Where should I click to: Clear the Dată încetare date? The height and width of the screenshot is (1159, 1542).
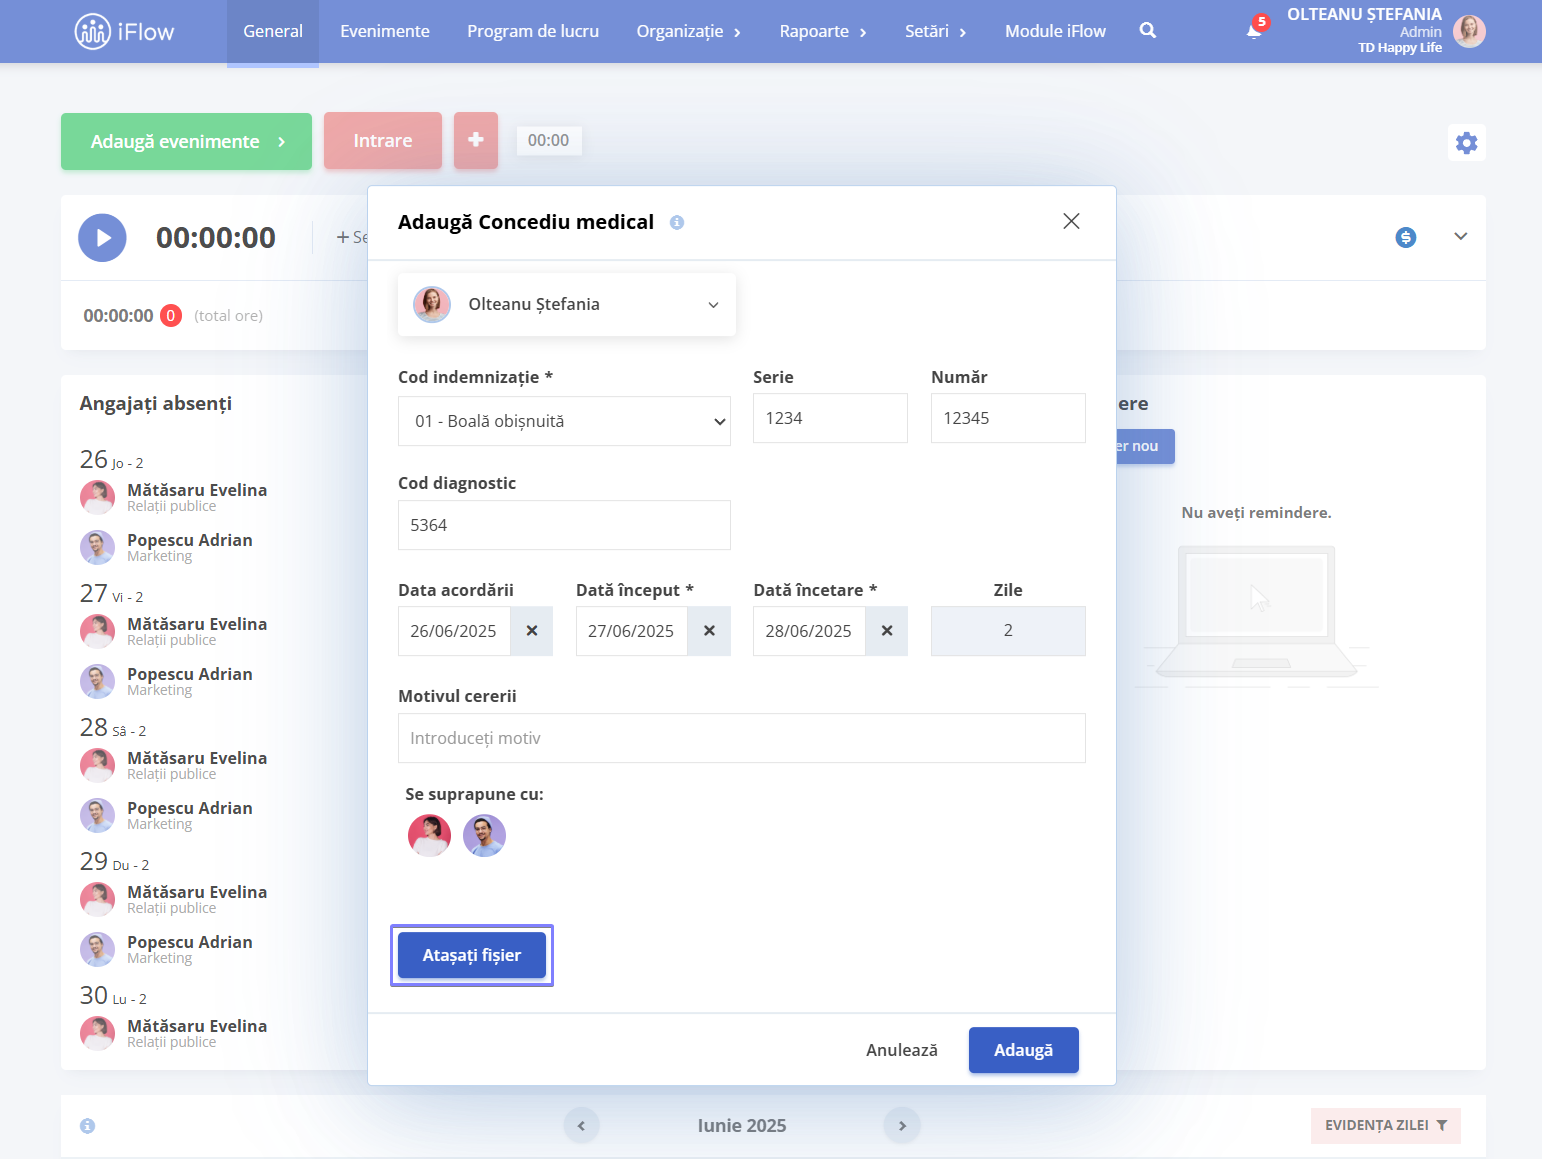887,631
